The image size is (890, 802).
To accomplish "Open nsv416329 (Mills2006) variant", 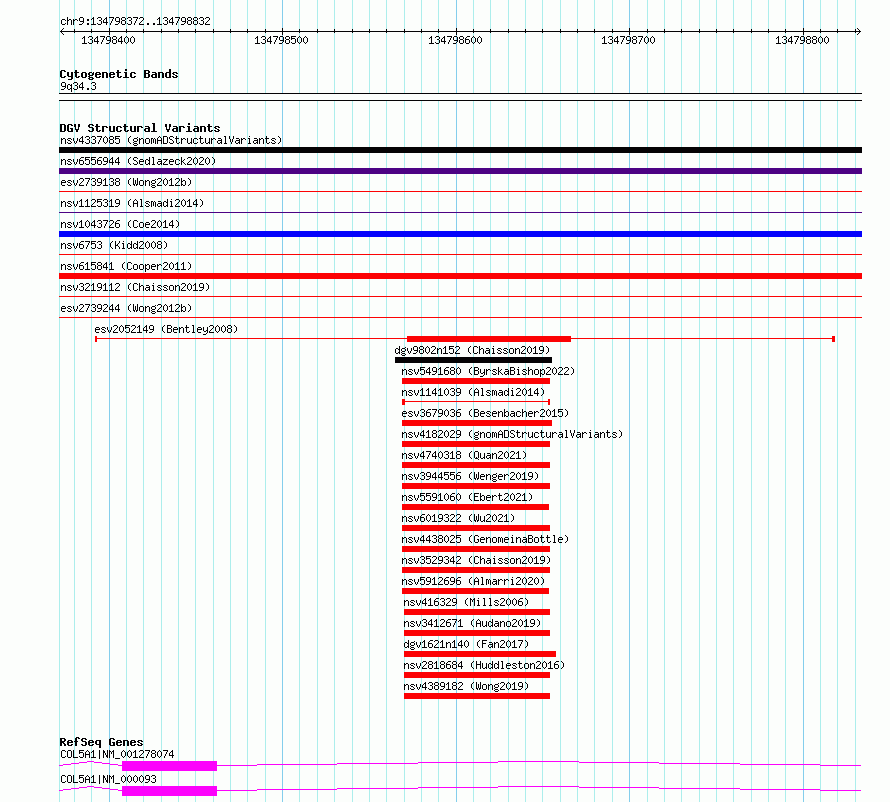I will (466, 602).
